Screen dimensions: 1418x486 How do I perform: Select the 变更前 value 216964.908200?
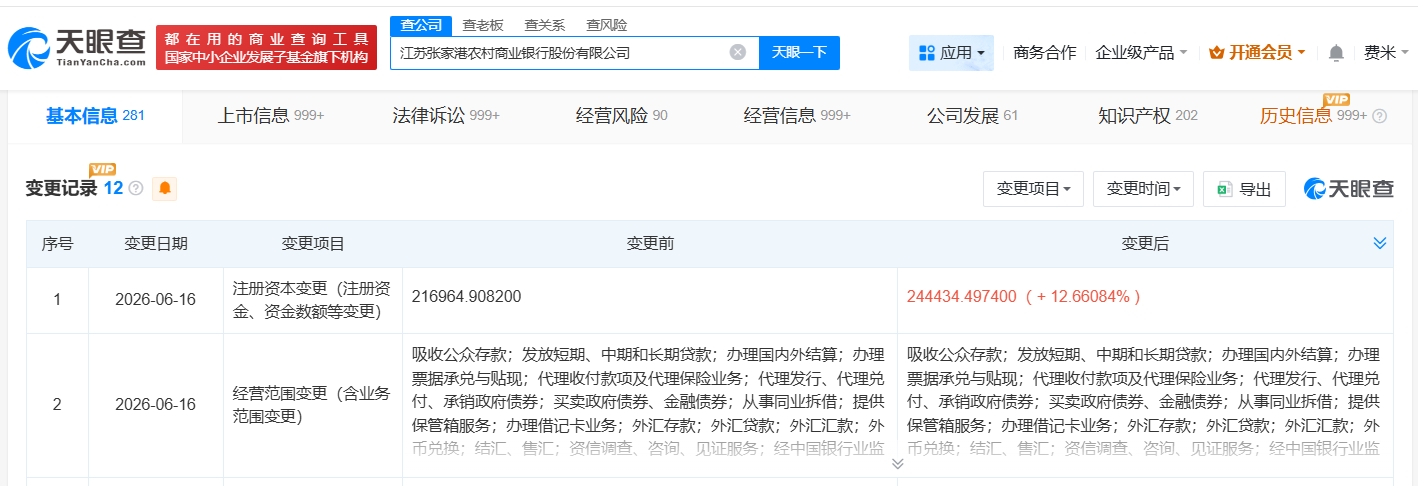[x=467, y=296]
